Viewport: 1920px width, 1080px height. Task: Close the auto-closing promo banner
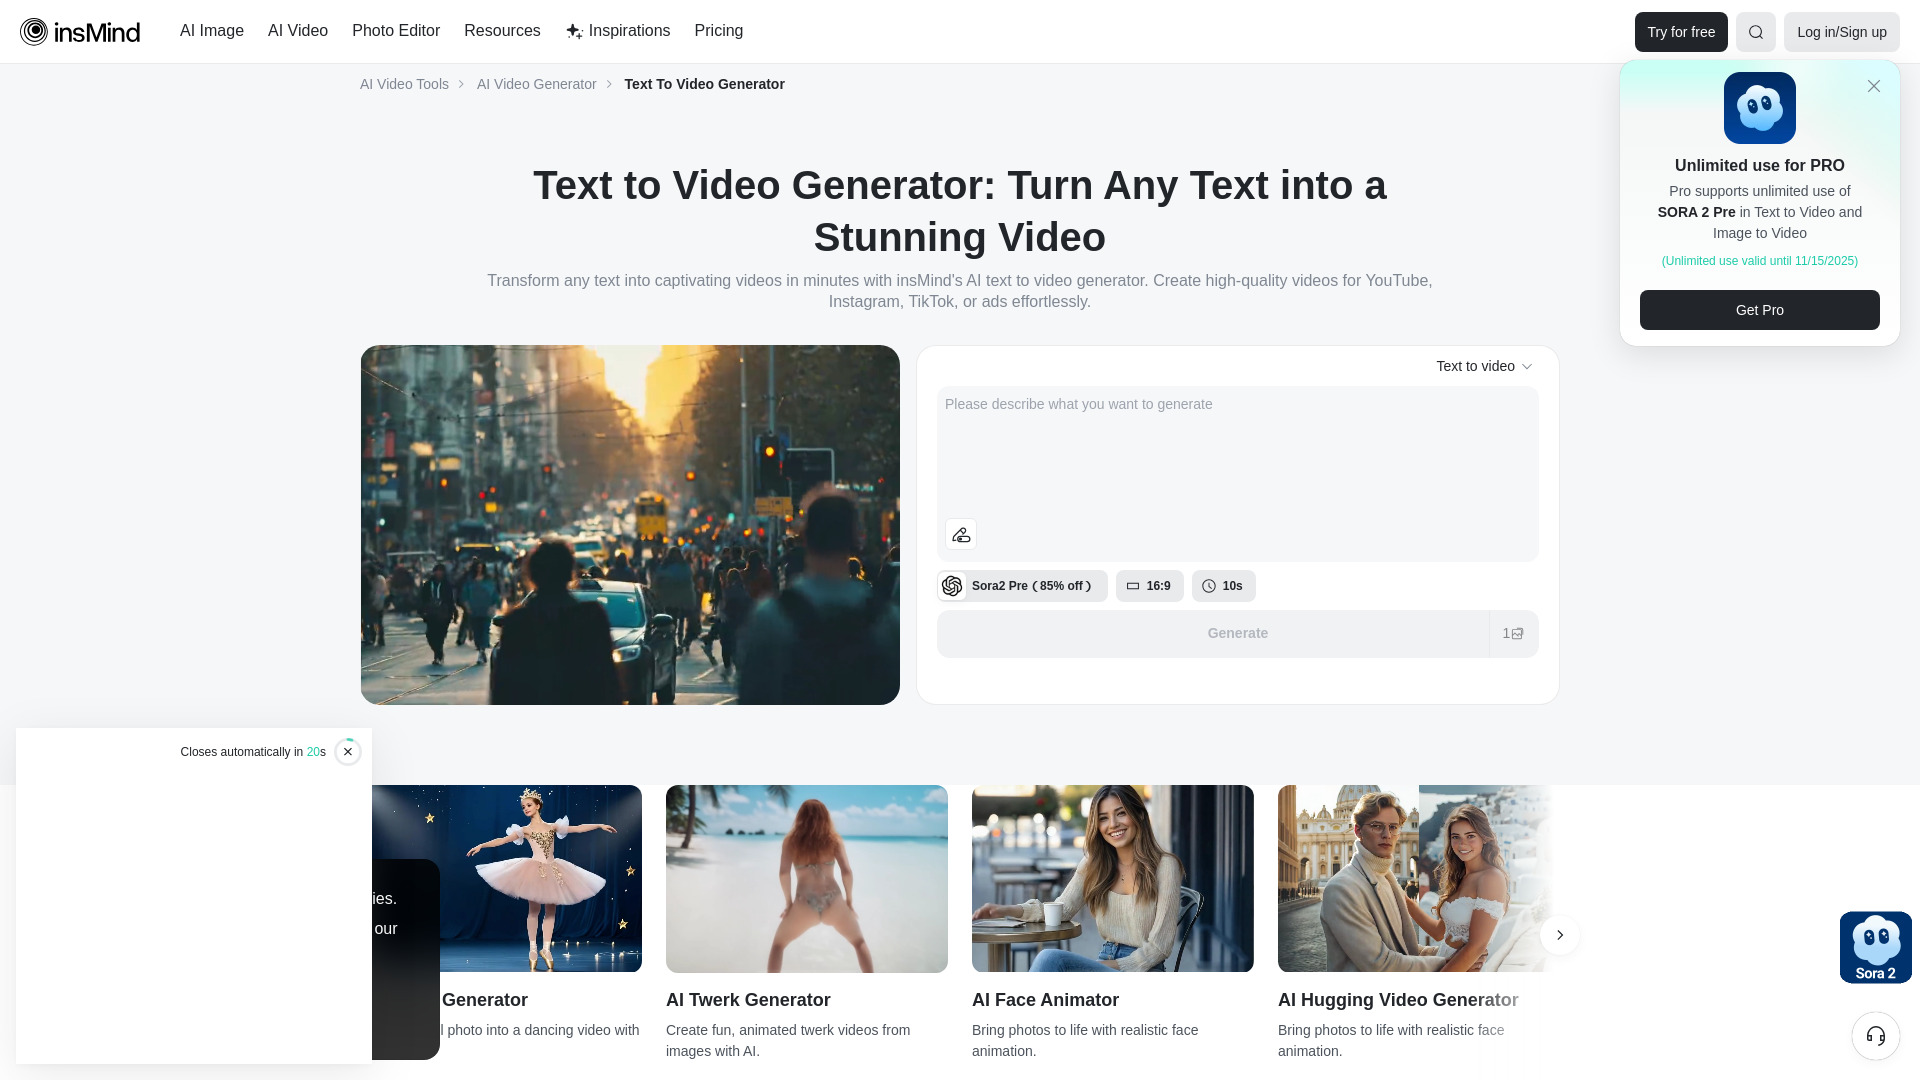click(348, 751)
